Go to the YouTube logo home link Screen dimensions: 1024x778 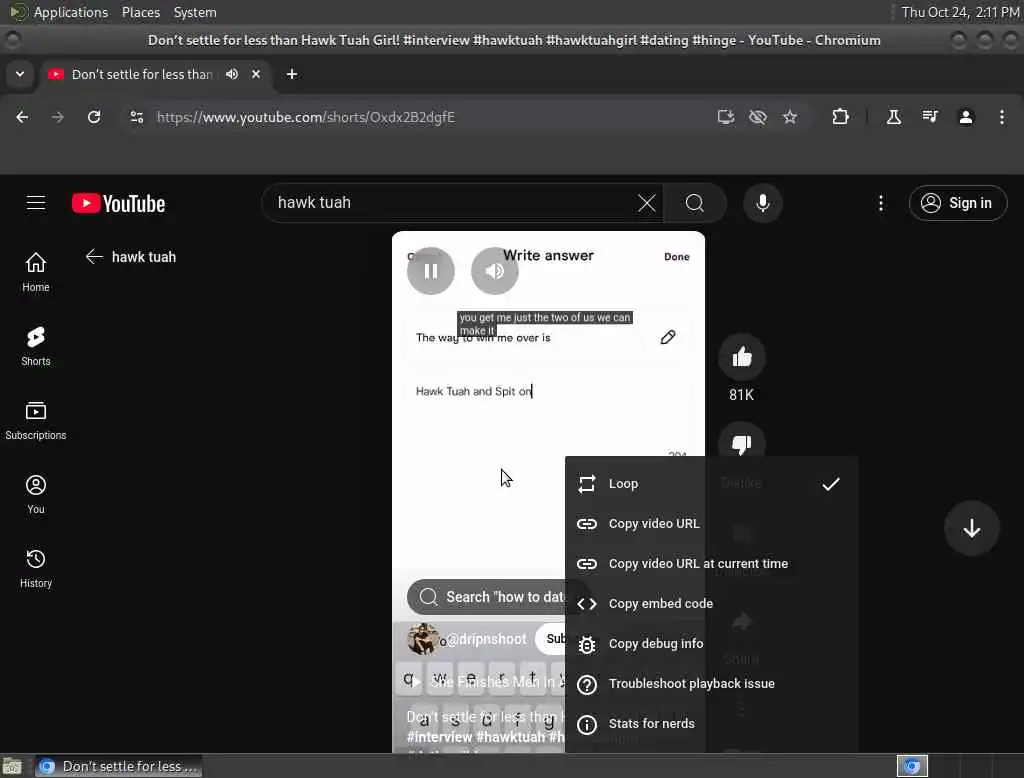[118, 203]
